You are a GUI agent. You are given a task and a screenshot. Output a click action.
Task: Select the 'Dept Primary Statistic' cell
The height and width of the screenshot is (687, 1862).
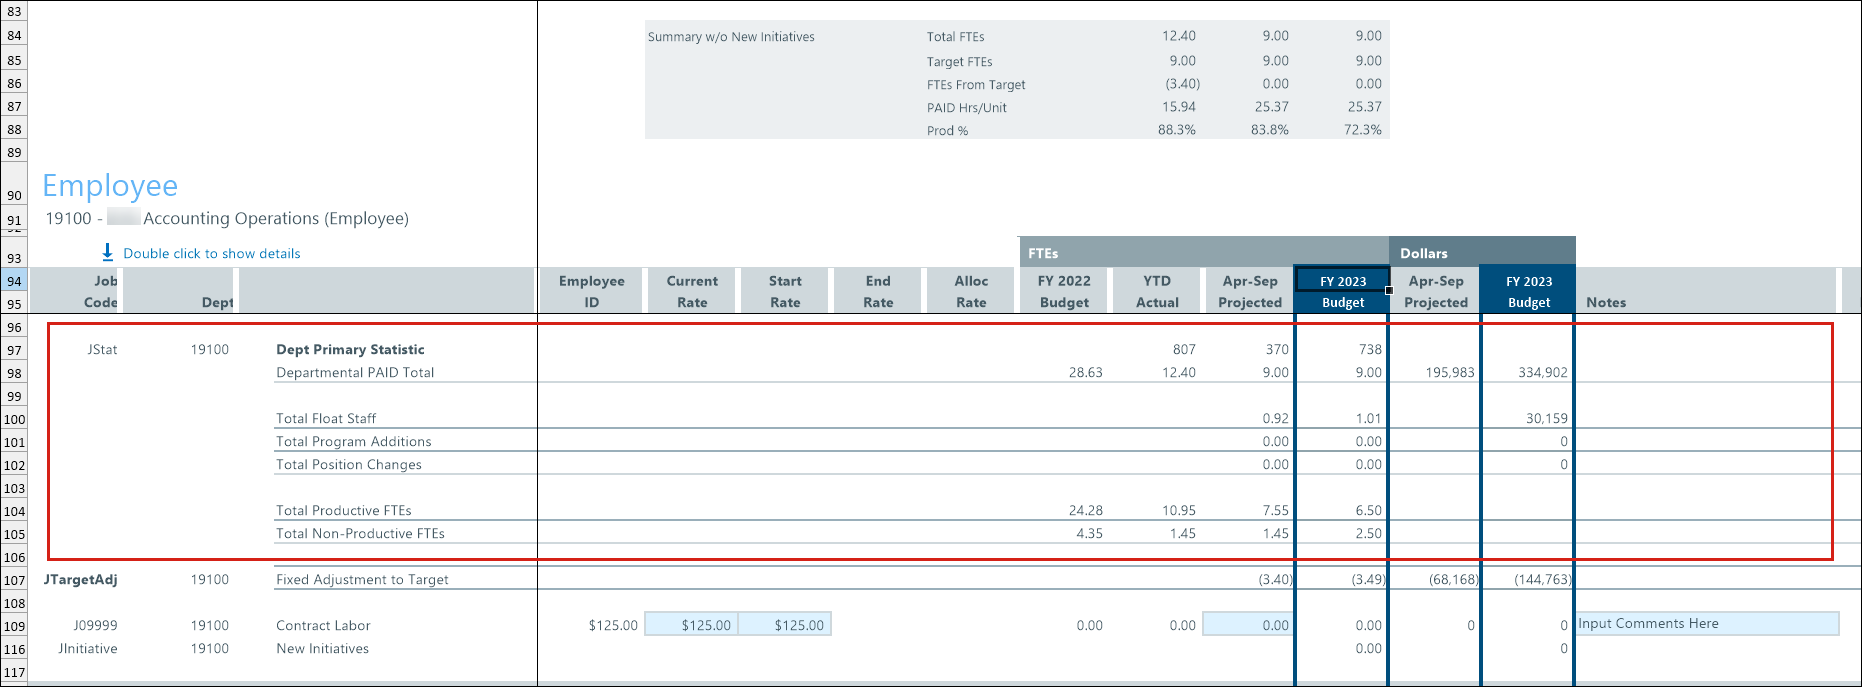click(x=350, y=349)
